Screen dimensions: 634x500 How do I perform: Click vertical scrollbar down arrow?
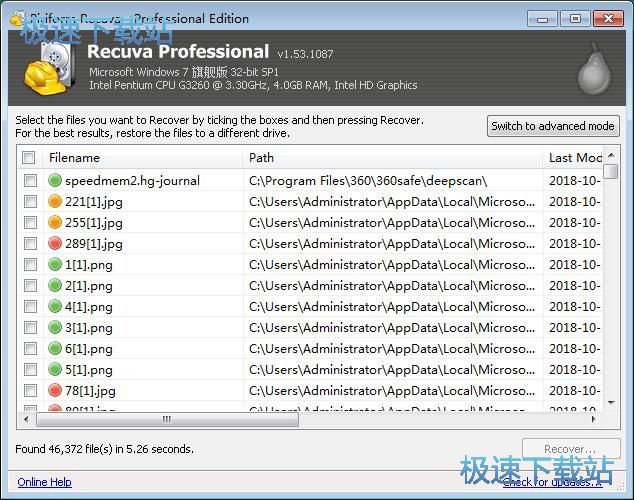(611, 403)
